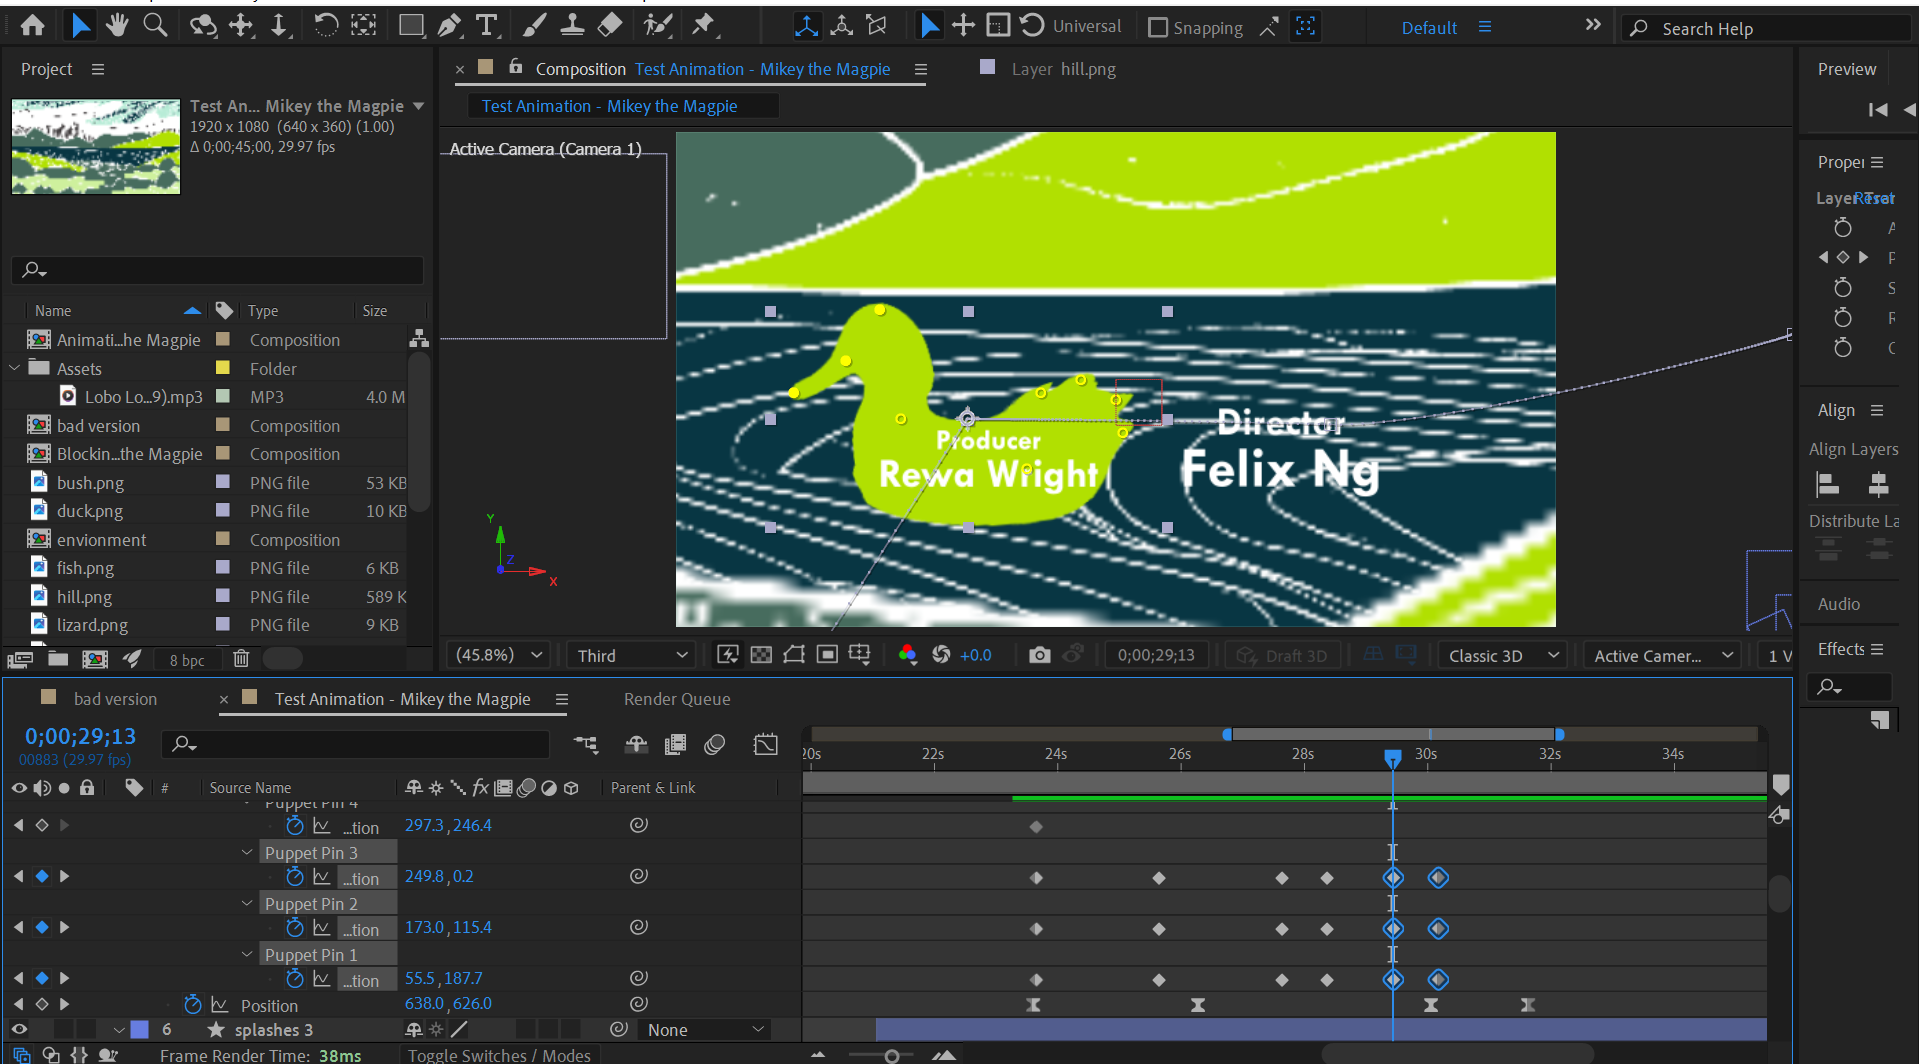This screenshot has width=1919, height=1064.
Task: Collapse the Puppet Pin 3 group
Action: (247, 852)
